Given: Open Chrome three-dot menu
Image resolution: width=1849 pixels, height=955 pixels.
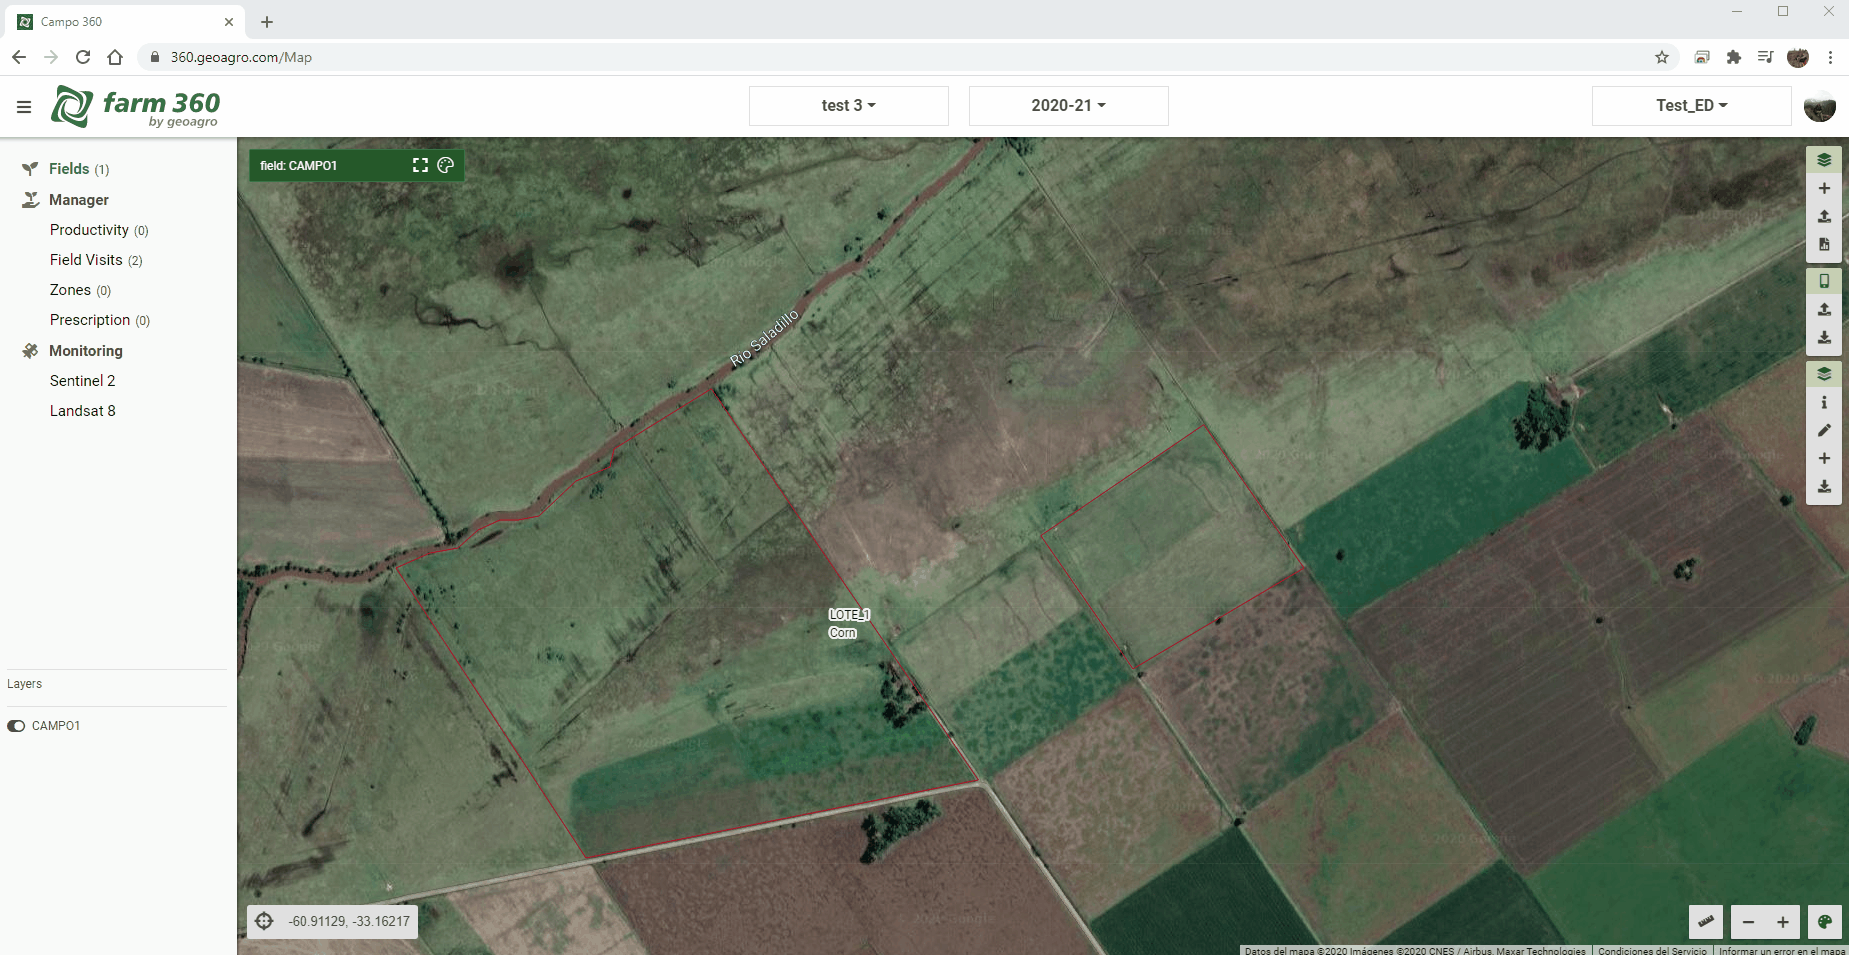Looking at the screenshot, I should (1830, 57).
